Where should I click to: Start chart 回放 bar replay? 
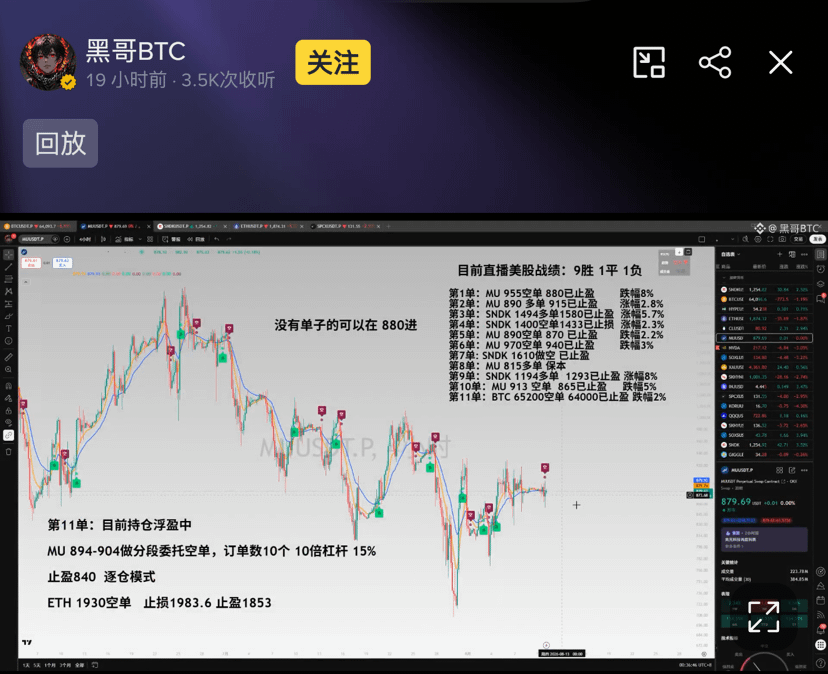click(195, 239)
